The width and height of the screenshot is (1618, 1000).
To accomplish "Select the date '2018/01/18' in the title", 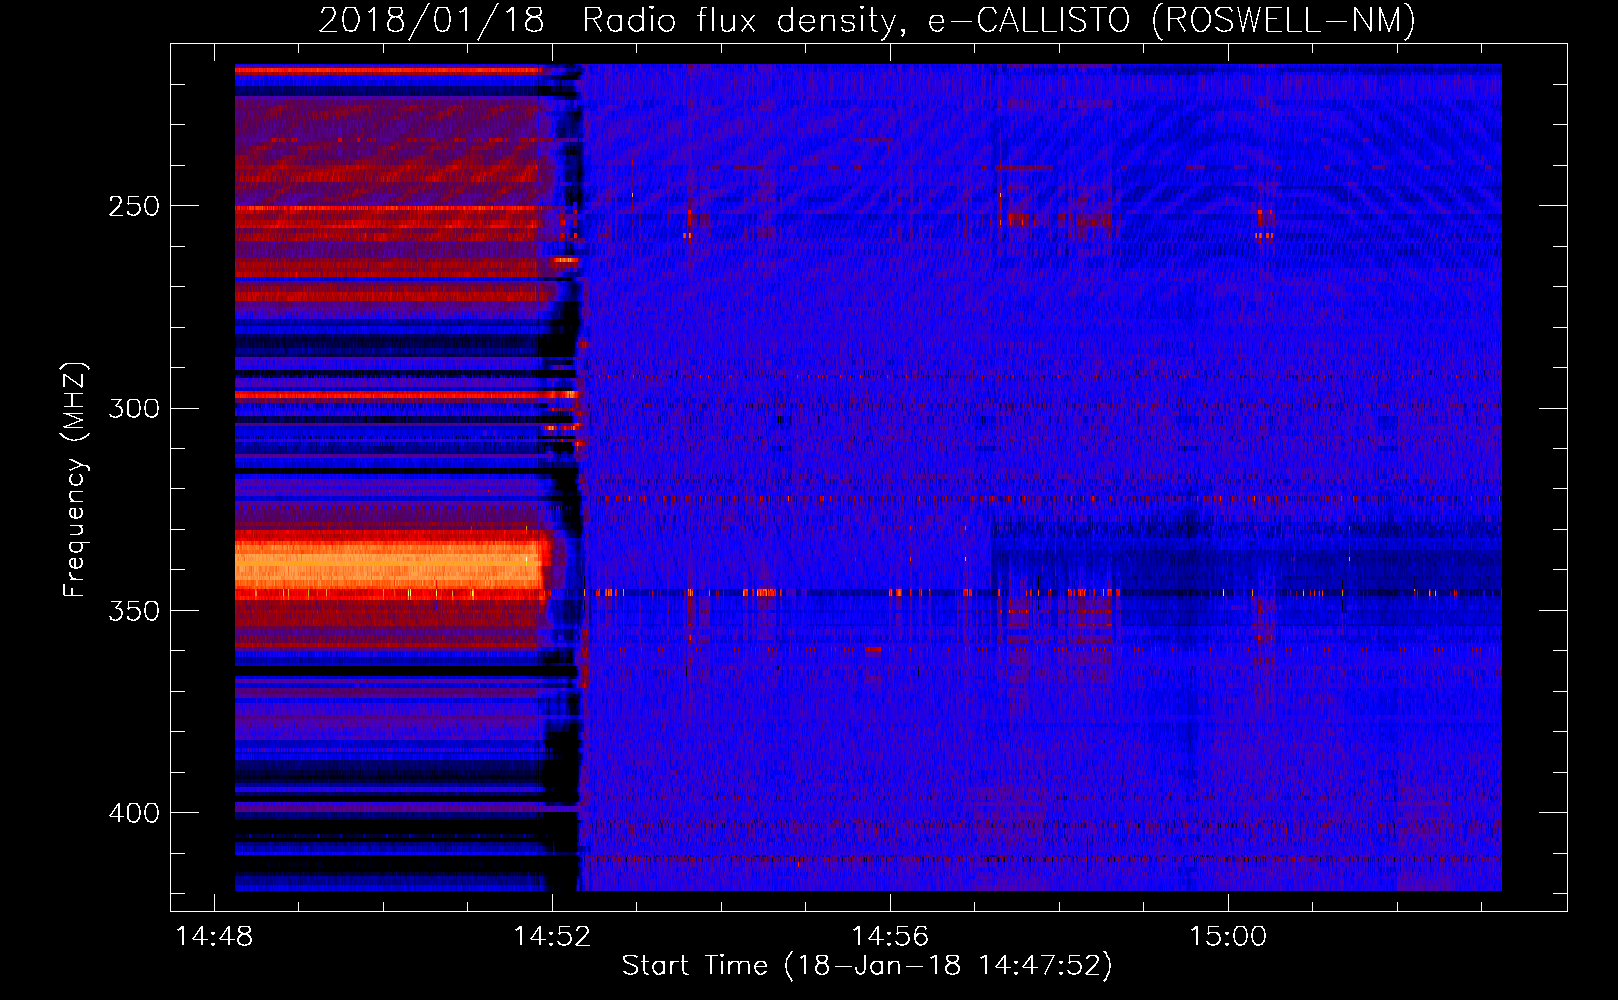I will point(431,20).
